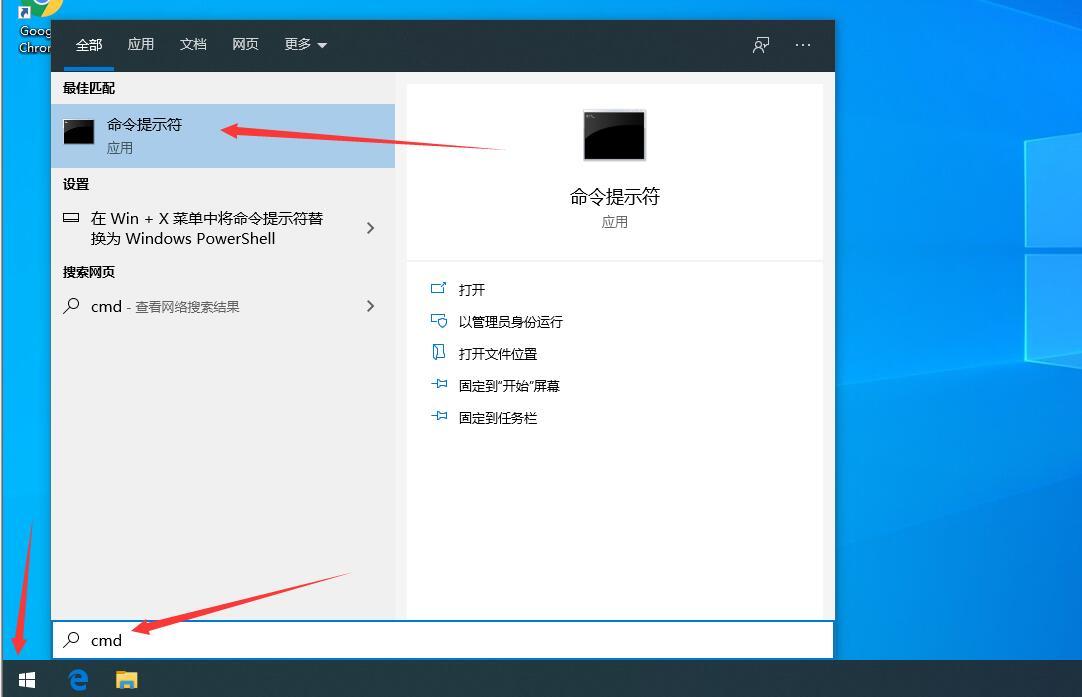Click the pin icon beside 固定到"开始"屏幕
This screenshot has height=697, width=1082.
point(439,384)
